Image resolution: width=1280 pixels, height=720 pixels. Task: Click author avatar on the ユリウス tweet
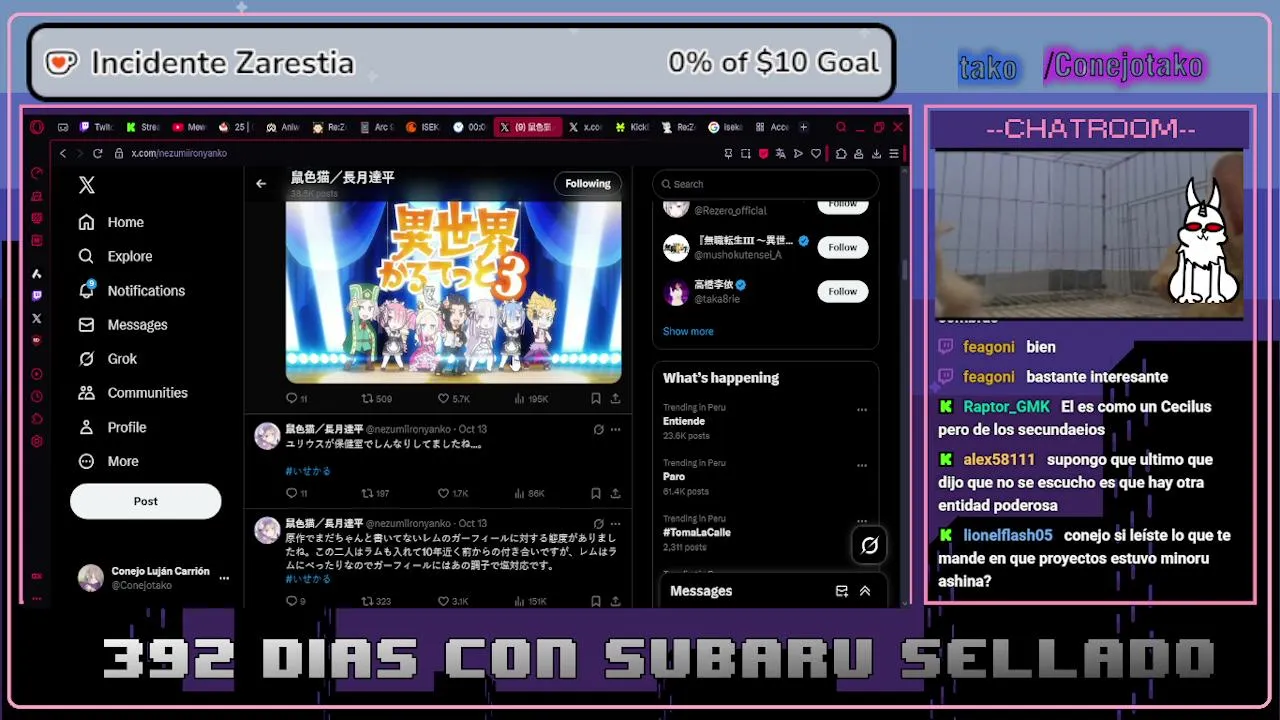point(267,436)
